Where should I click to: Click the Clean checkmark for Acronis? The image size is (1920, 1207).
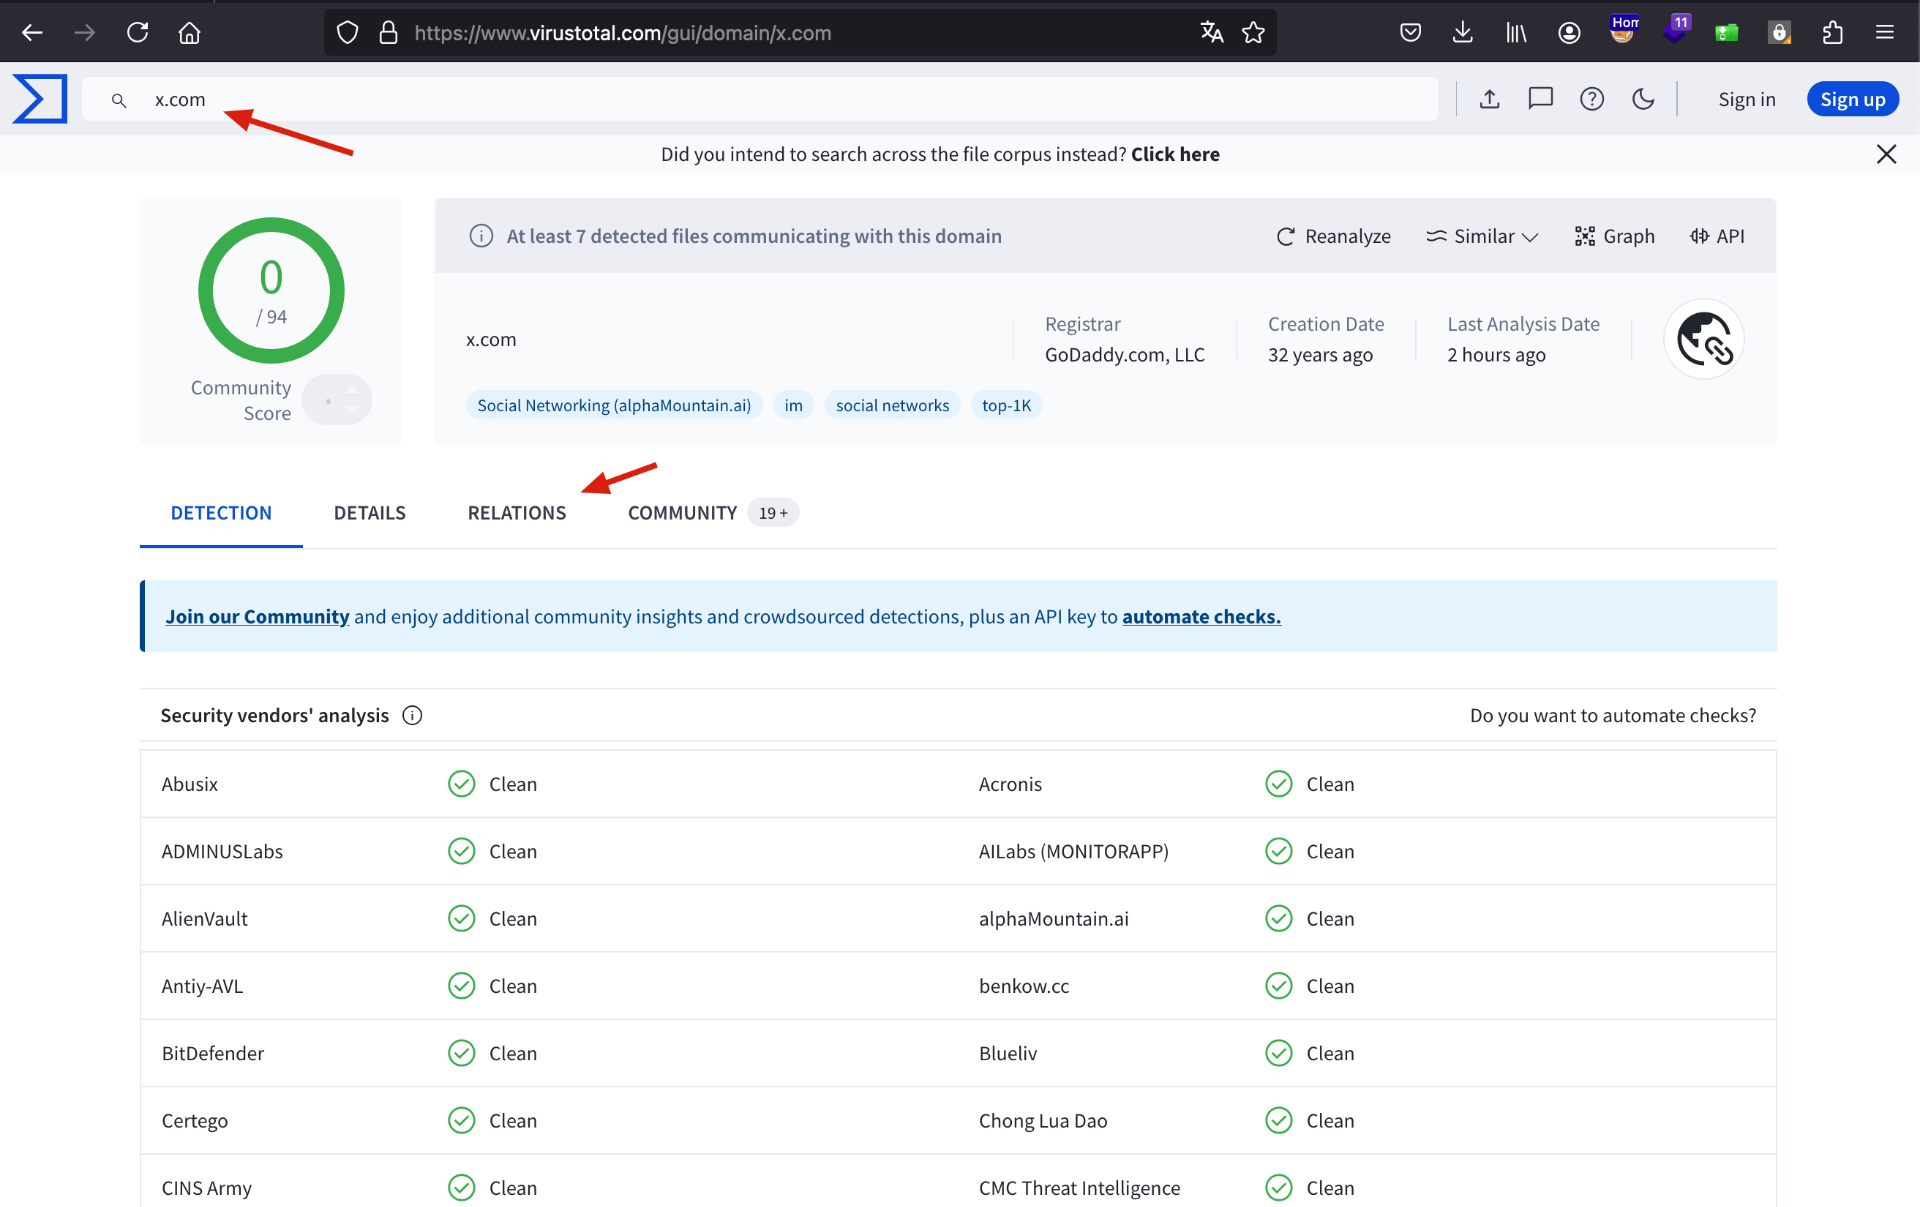pos(1279,784)
